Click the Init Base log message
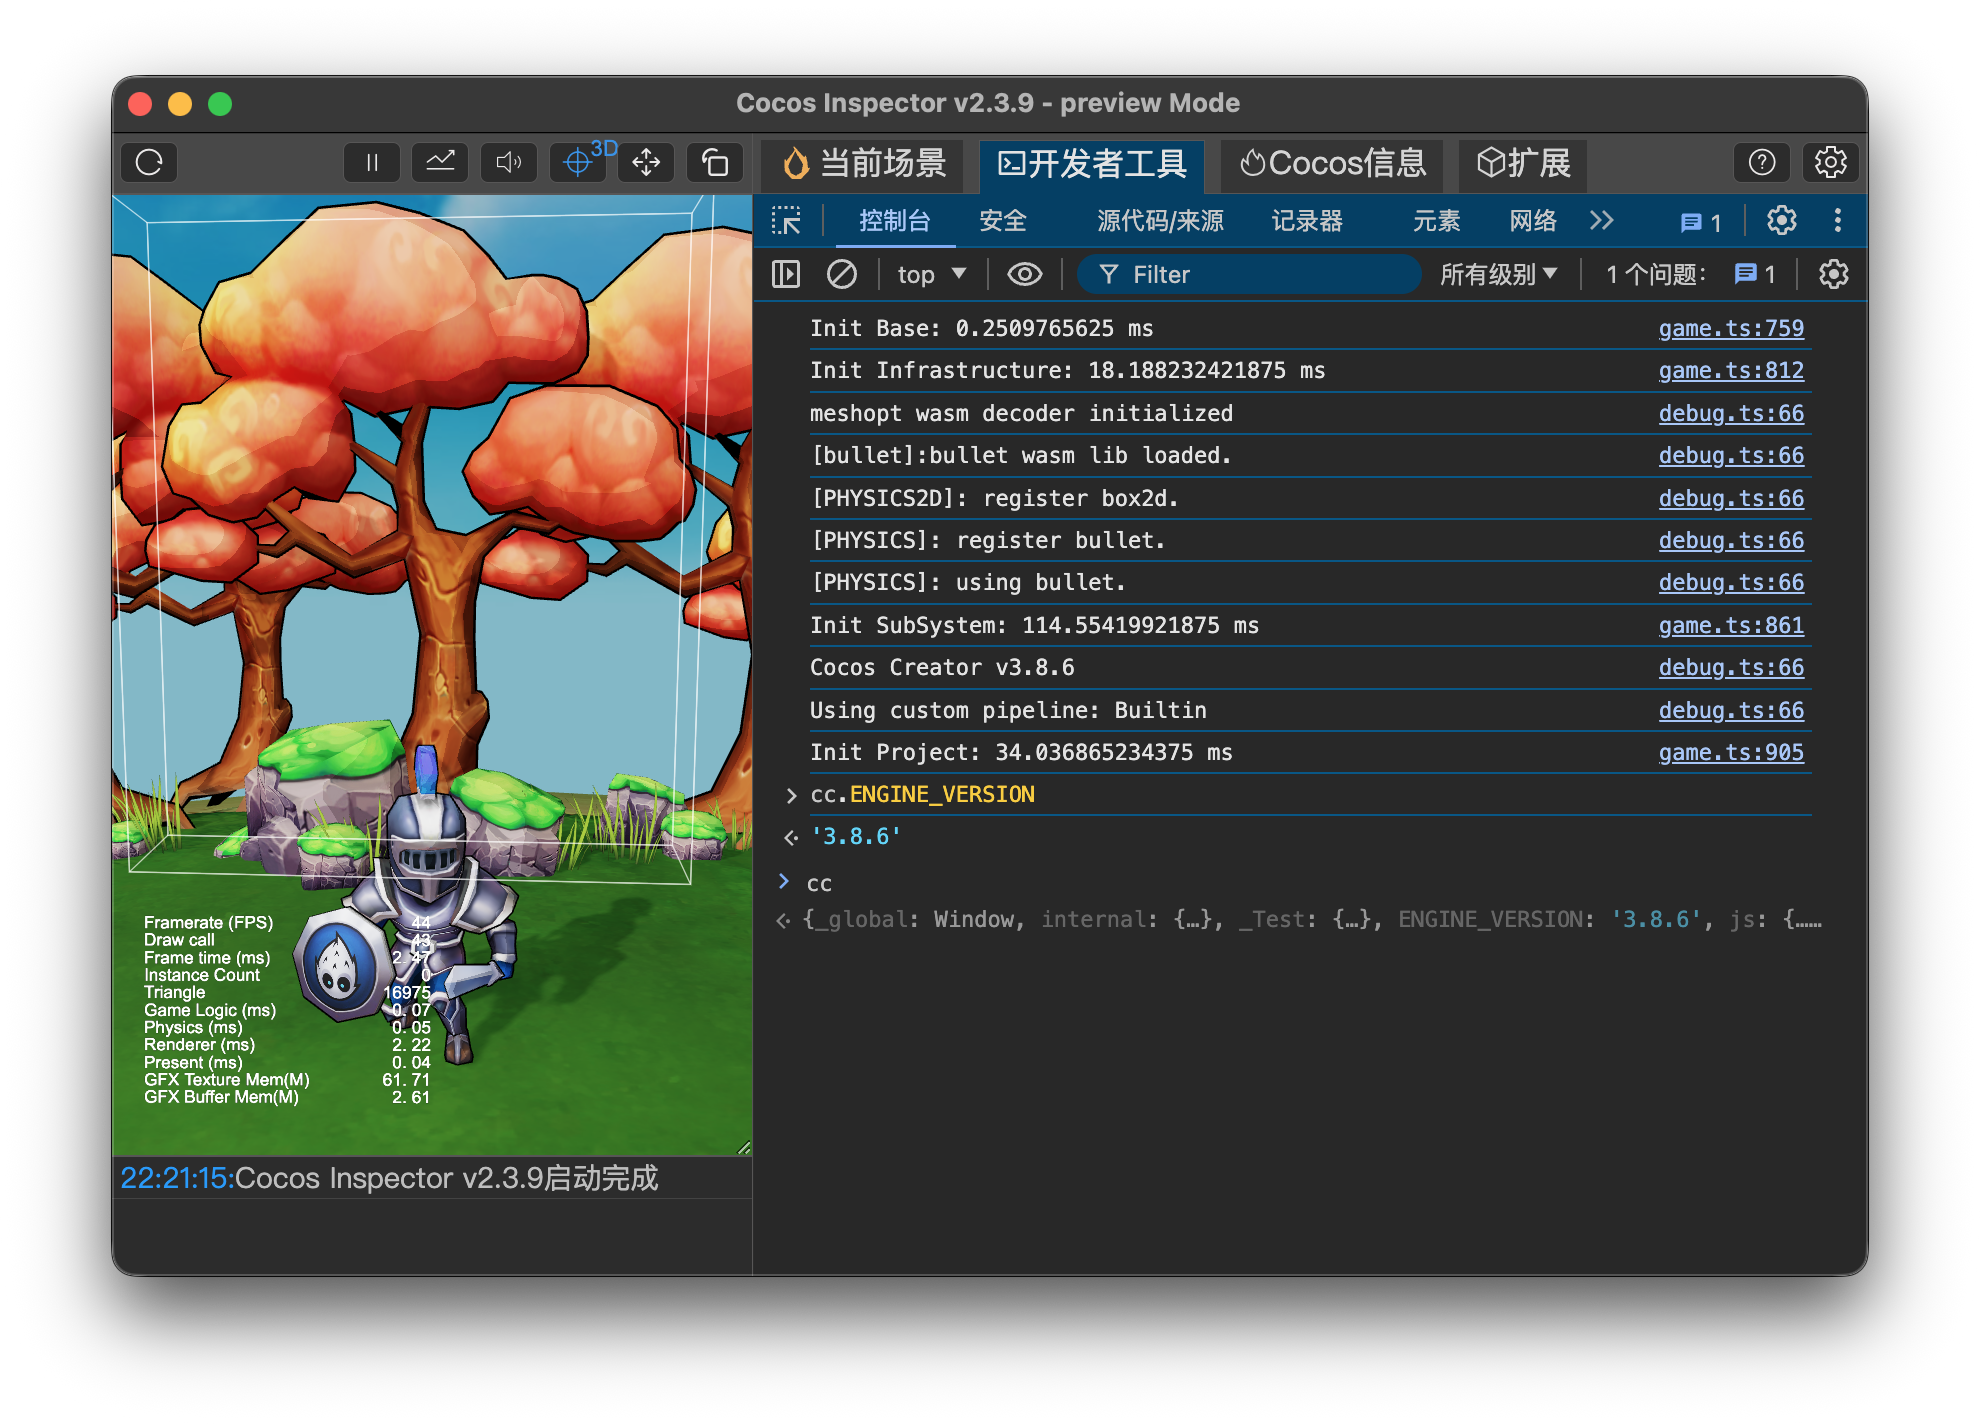1980x1424 pixels. tap(981, 329)
